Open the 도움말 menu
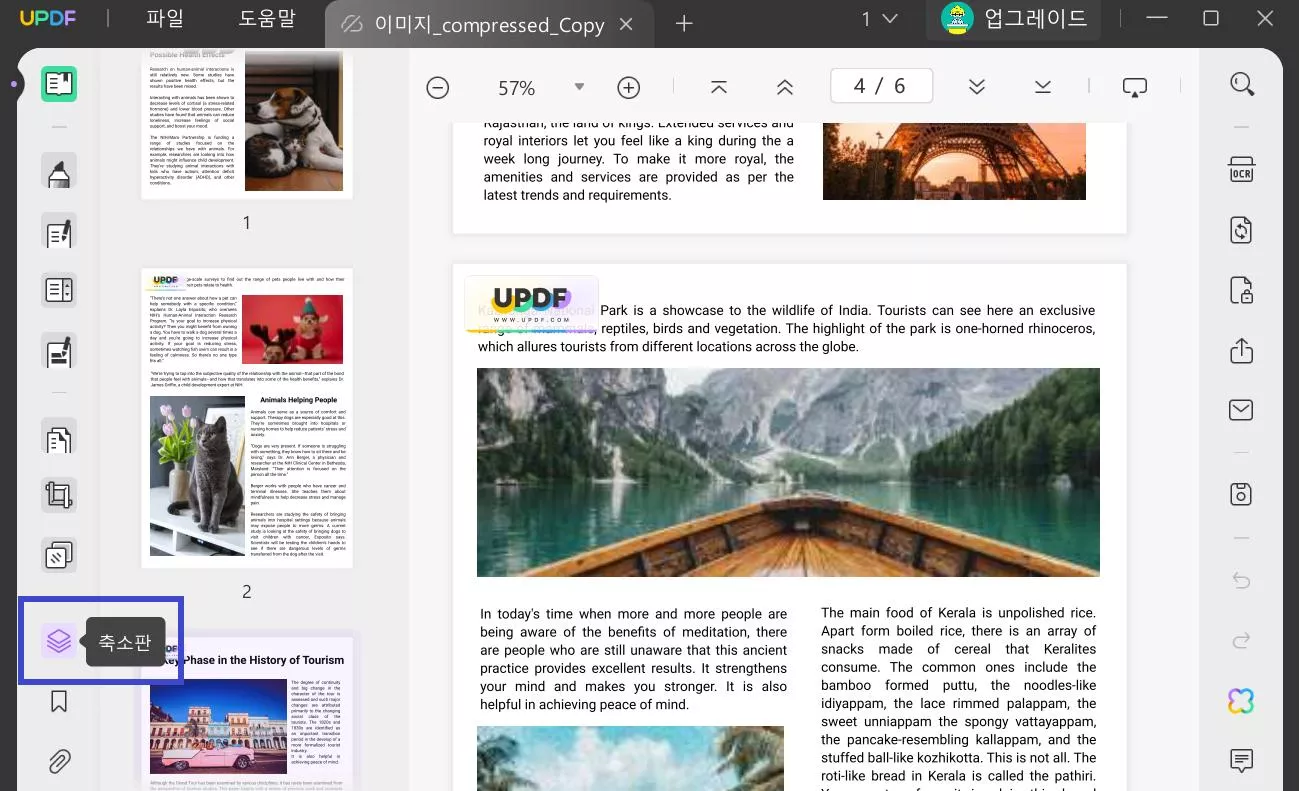Screen dimensions: 1299x791 click(x=267, y=19)
